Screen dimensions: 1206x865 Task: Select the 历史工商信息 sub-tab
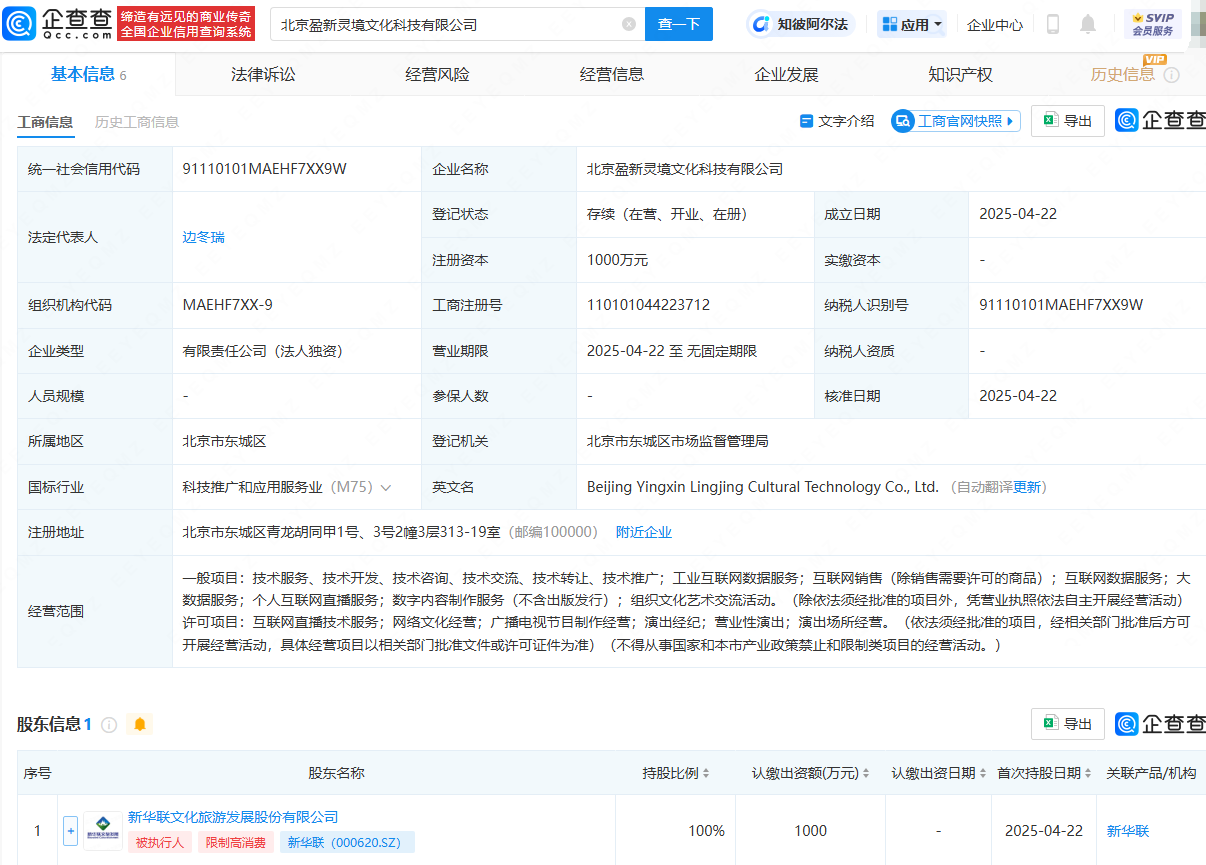click(x=137, y=122)
